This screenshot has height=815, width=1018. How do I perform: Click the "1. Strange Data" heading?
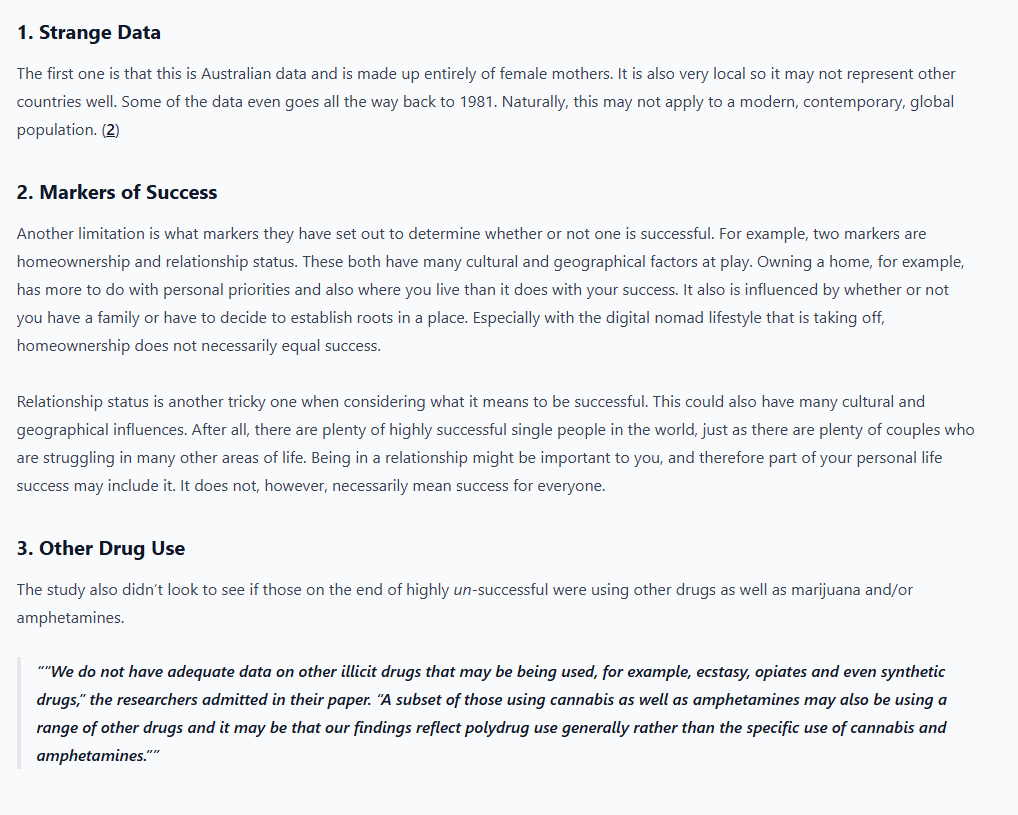coord(89,32)
